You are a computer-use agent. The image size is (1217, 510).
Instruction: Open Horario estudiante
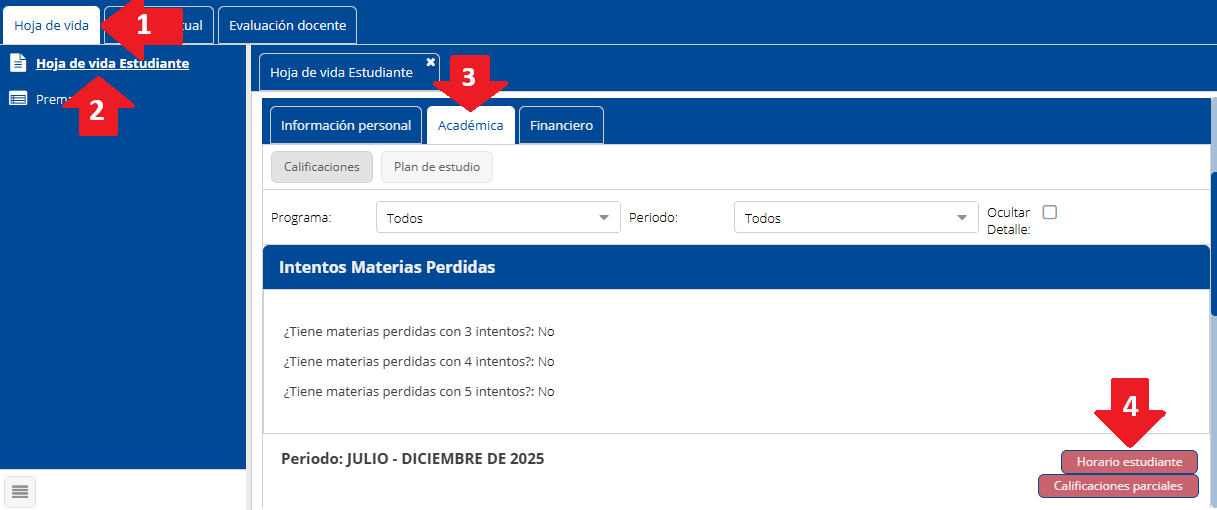1129,462
